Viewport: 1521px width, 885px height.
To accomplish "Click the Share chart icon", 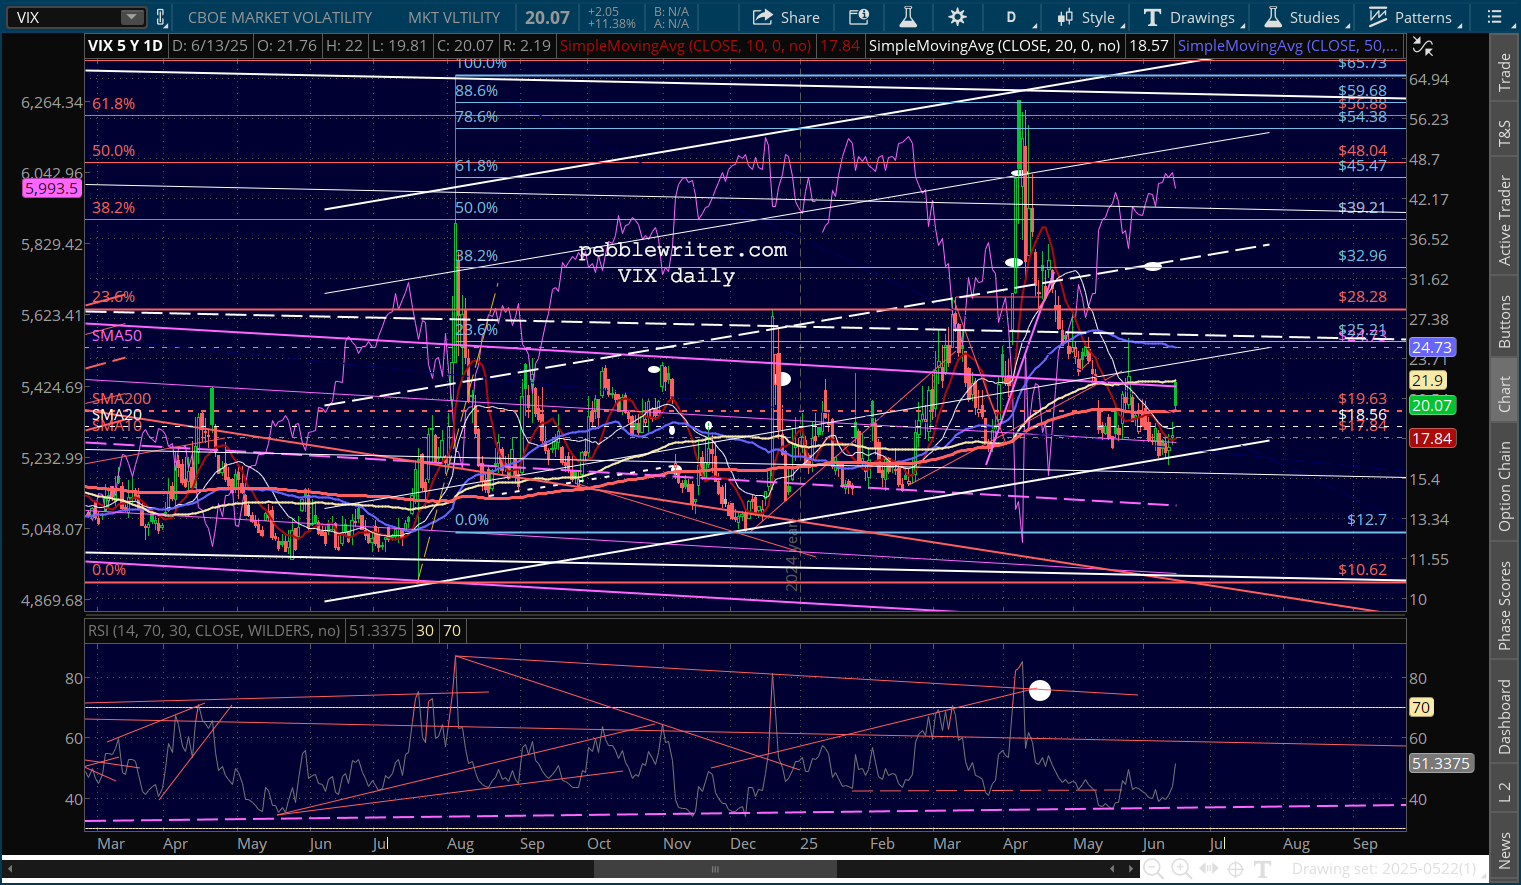I will tap(786, 17).
